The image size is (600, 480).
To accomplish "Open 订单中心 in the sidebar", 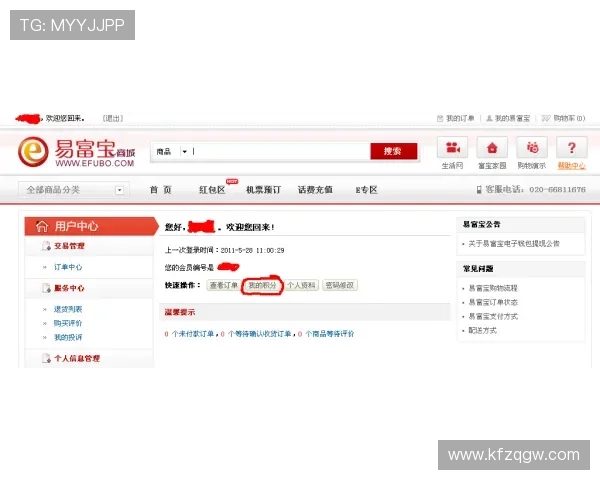I will pyautogui.click(x=68, y=267).
